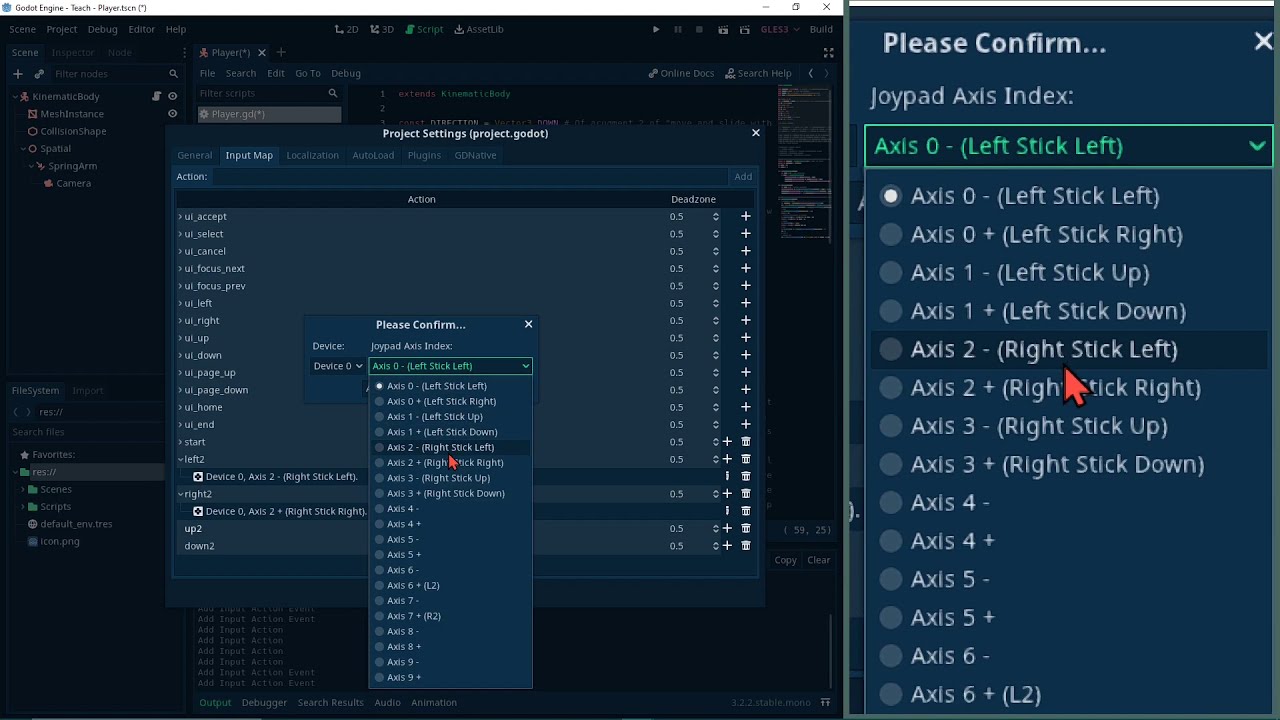The image size is (1280, 720).
Task: Switch to the General settings tab
Action: click(195, 155)
